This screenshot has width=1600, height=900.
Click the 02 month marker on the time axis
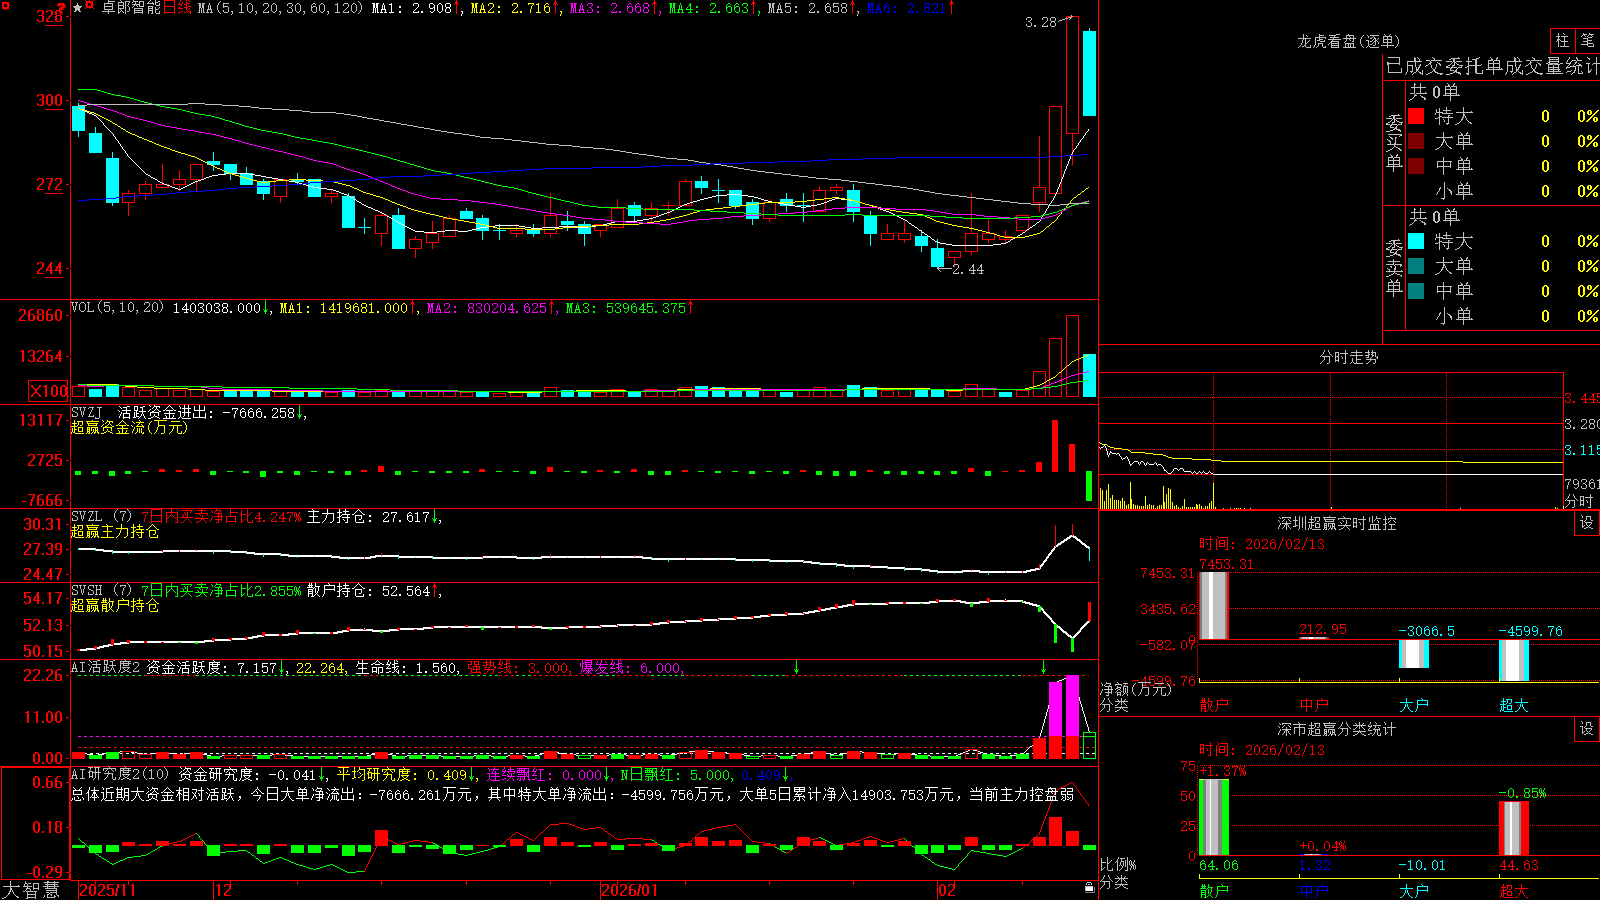946,890
